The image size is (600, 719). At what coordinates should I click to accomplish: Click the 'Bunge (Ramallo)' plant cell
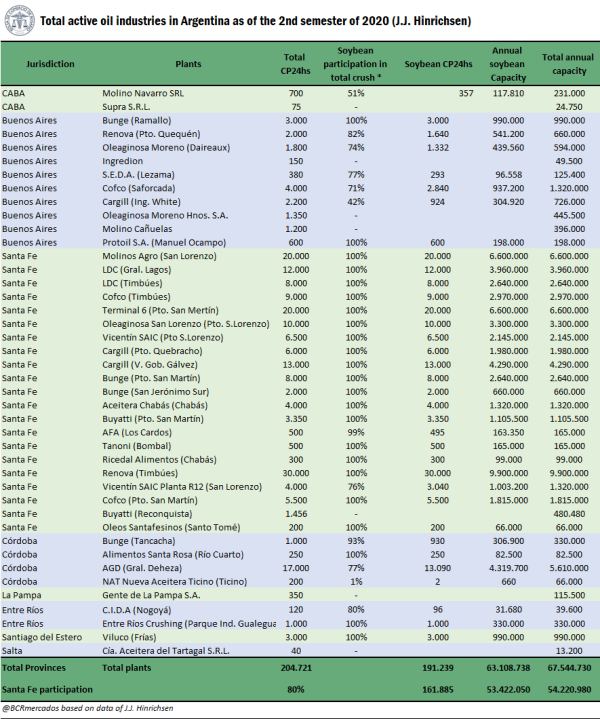point(137,120)
